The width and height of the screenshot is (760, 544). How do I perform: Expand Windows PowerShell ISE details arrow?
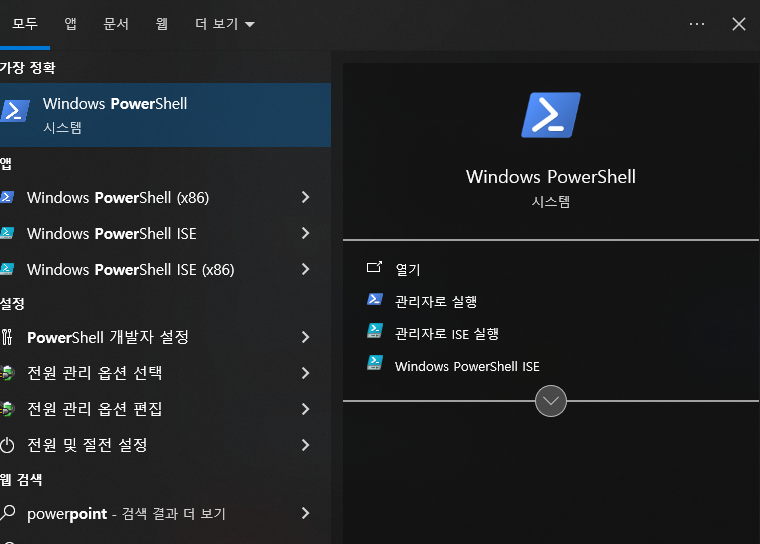[305, 233]
